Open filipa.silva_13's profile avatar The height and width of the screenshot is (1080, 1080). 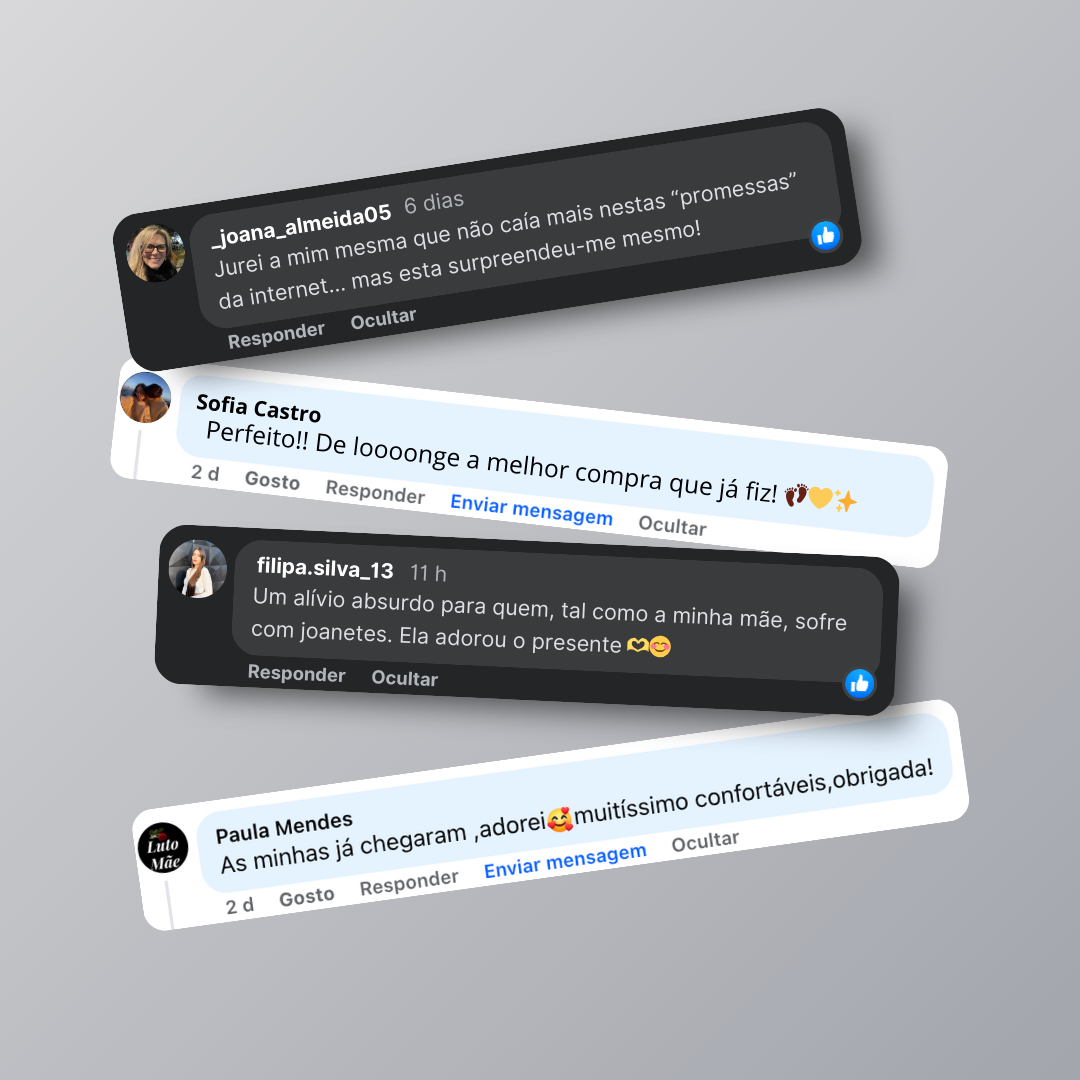tap(198, 569)
